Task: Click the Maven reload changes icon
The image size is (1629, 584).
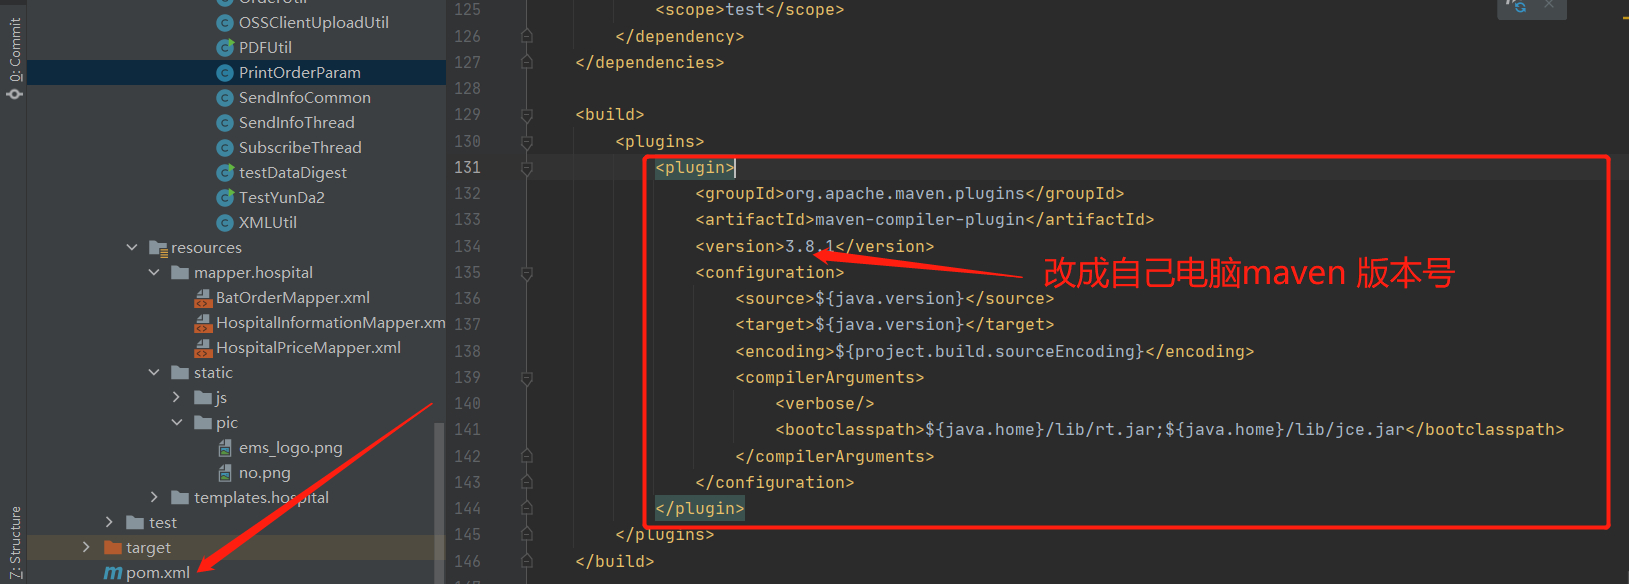Action: pyautogui.click(x=1517, y=6)
